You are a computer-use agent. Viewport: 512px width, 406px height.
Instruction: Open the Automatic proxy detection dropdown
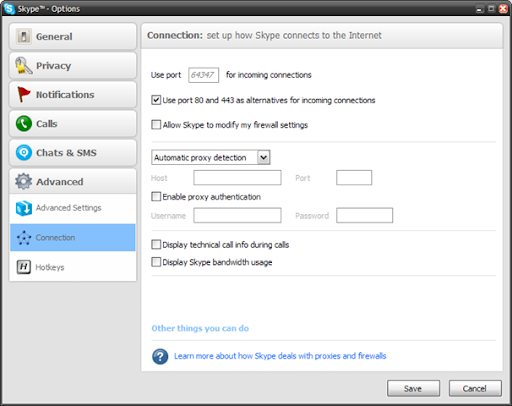(211, 157)
